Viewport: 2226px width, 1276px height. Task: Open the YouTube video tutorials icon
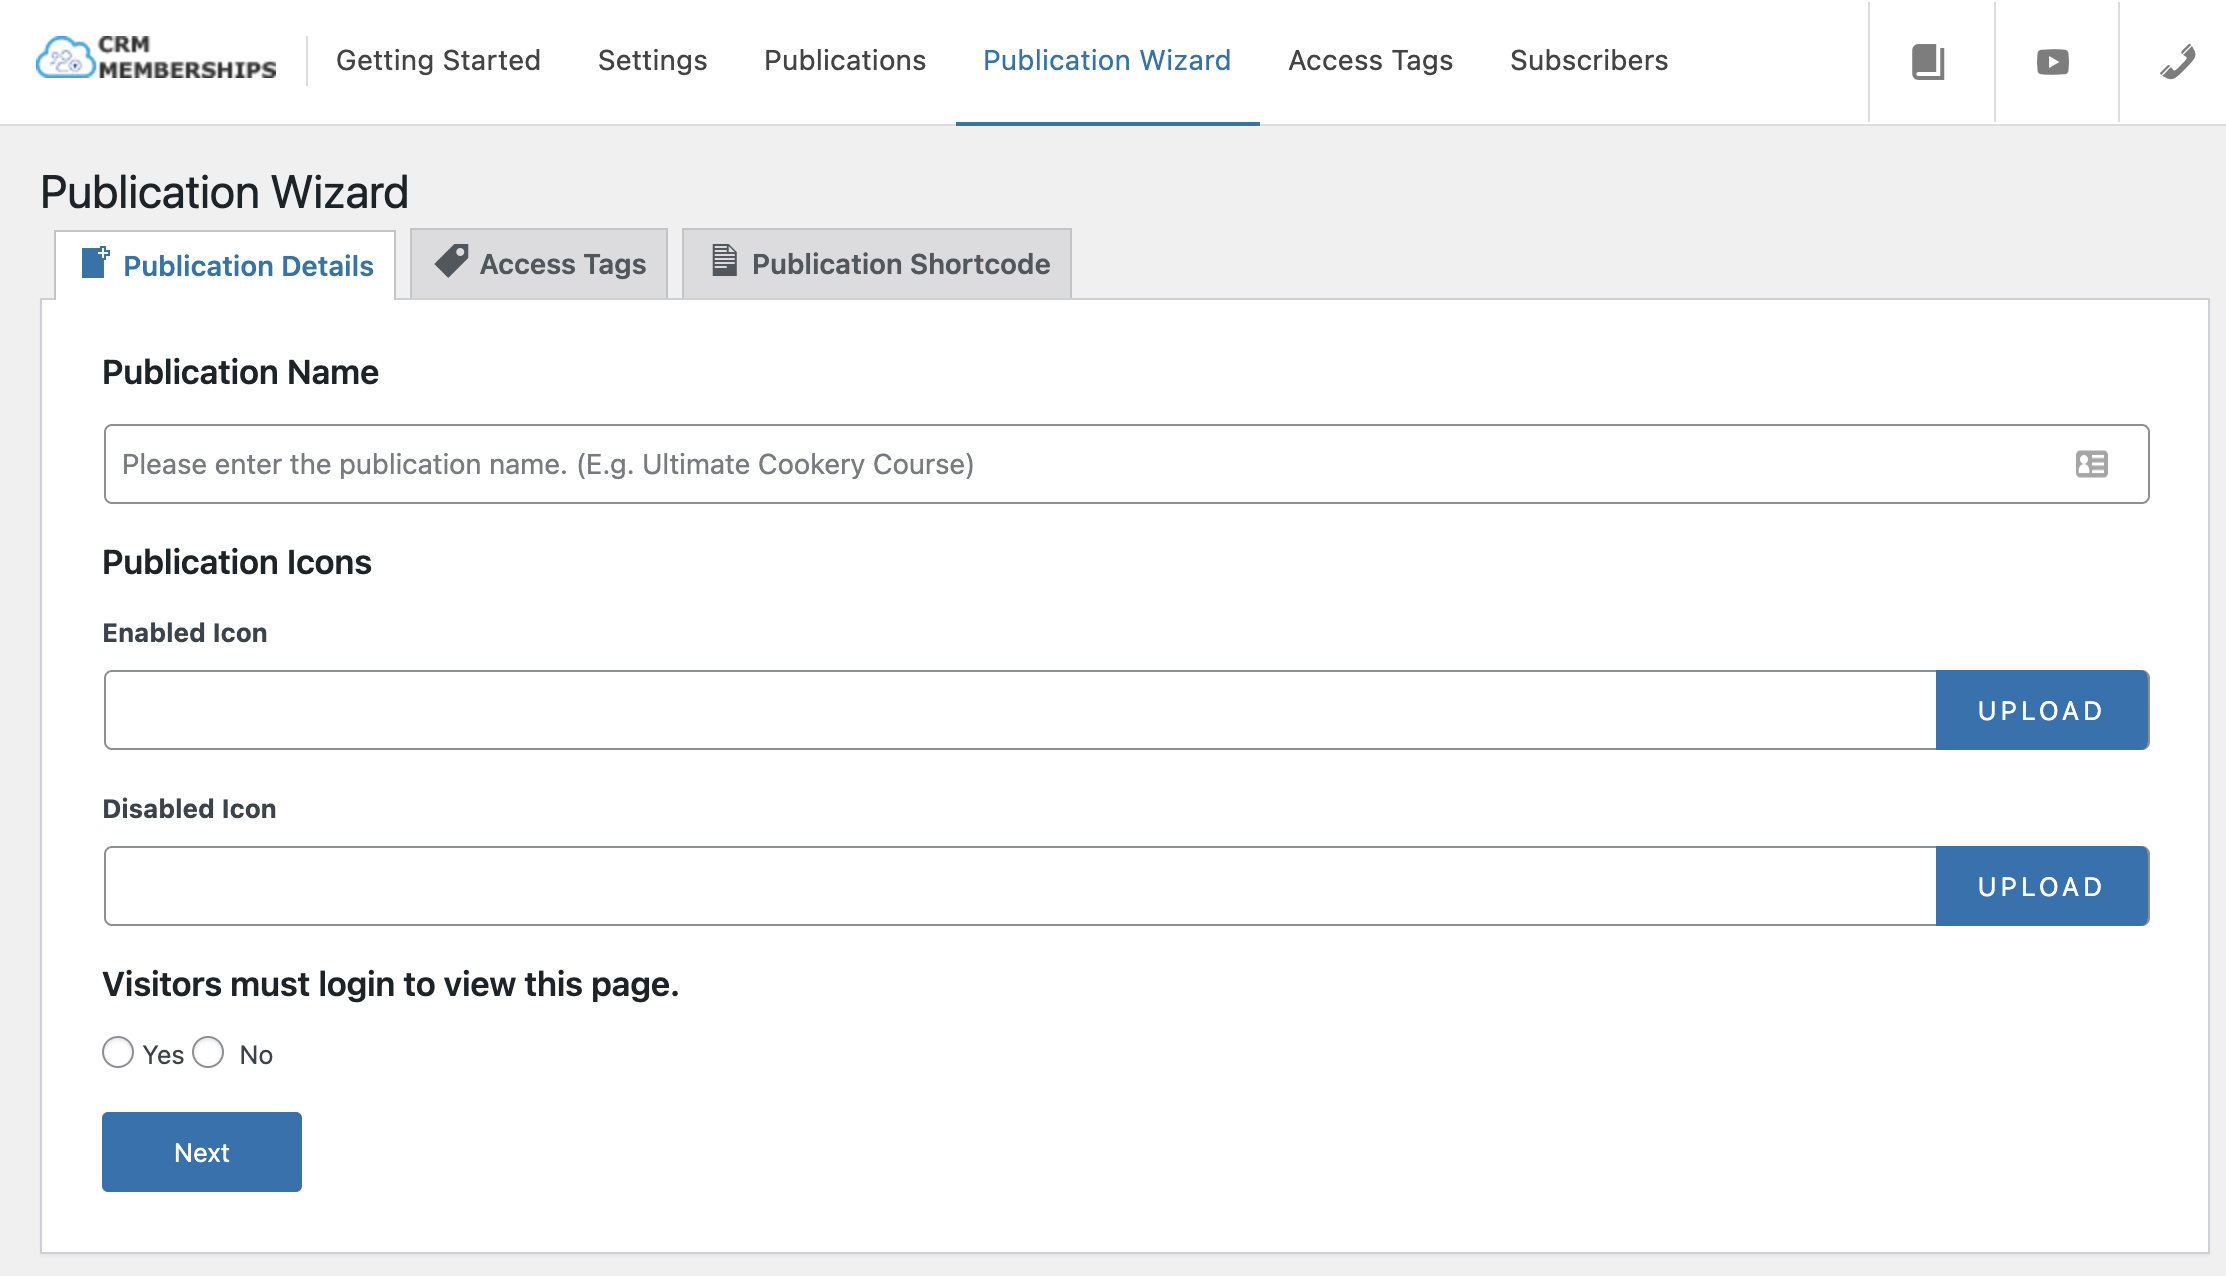pyautogui.click(x=2053, y=62)
